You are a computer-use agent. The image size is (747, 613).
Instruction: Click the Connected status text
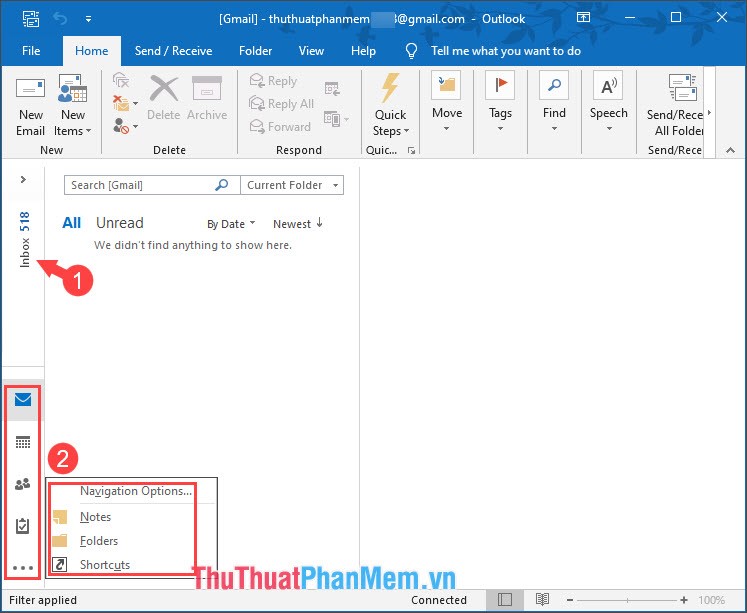[x=439, y=600]
